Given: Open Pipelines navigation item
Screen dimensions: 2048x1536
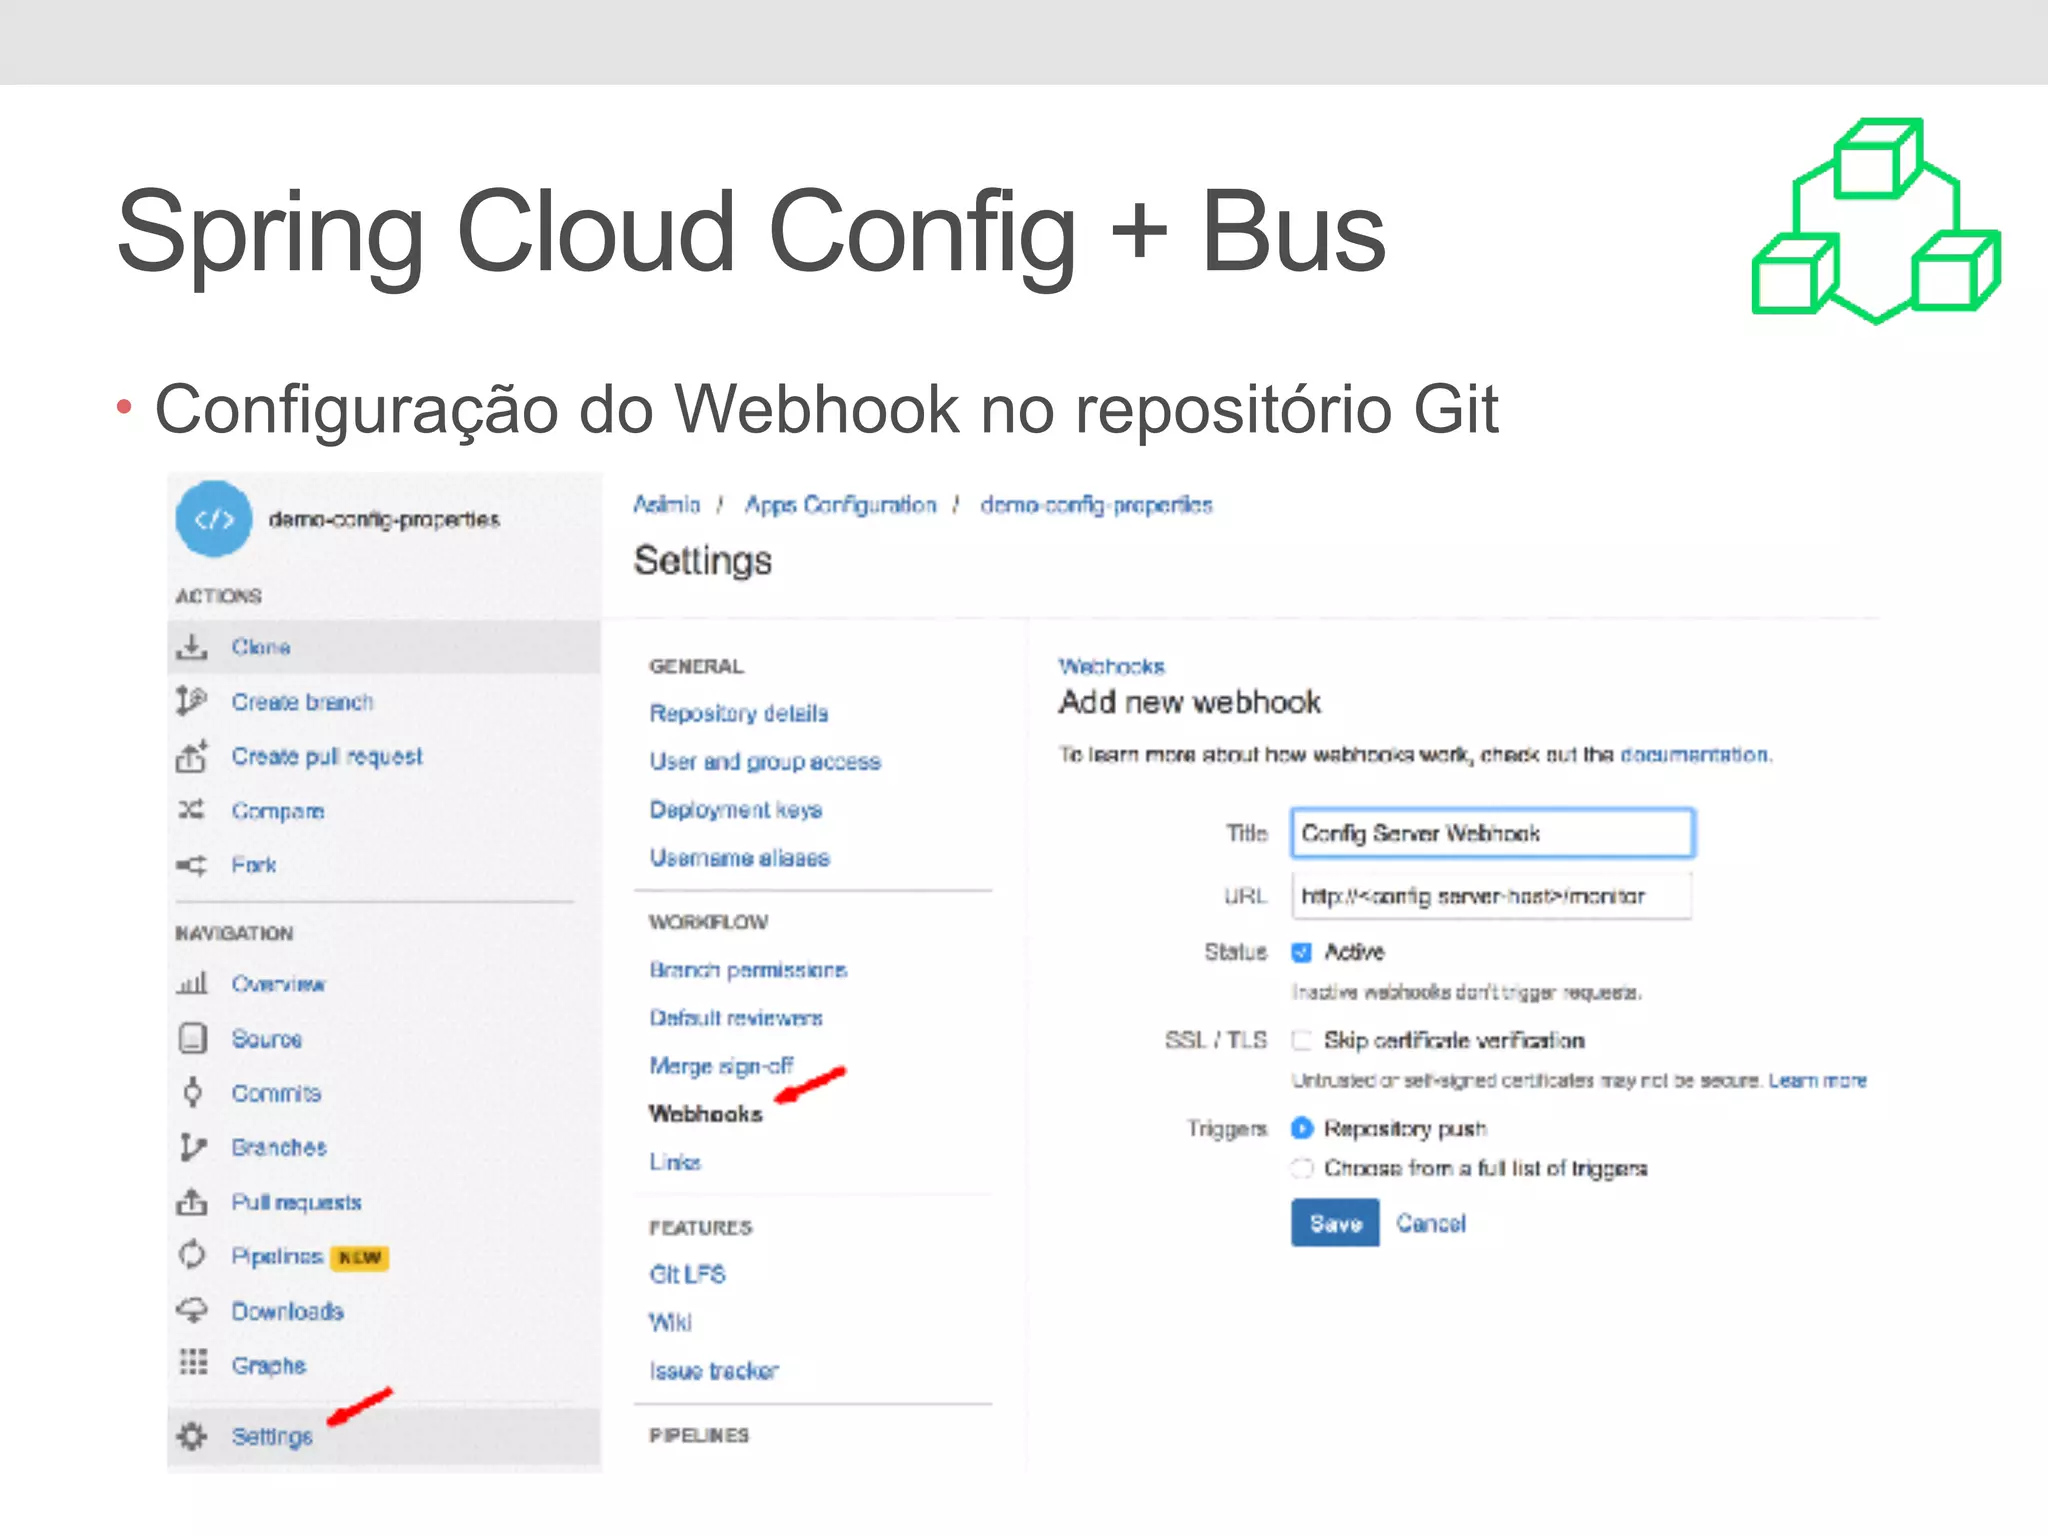Looking at the screenshot, I should [277, 1256].
